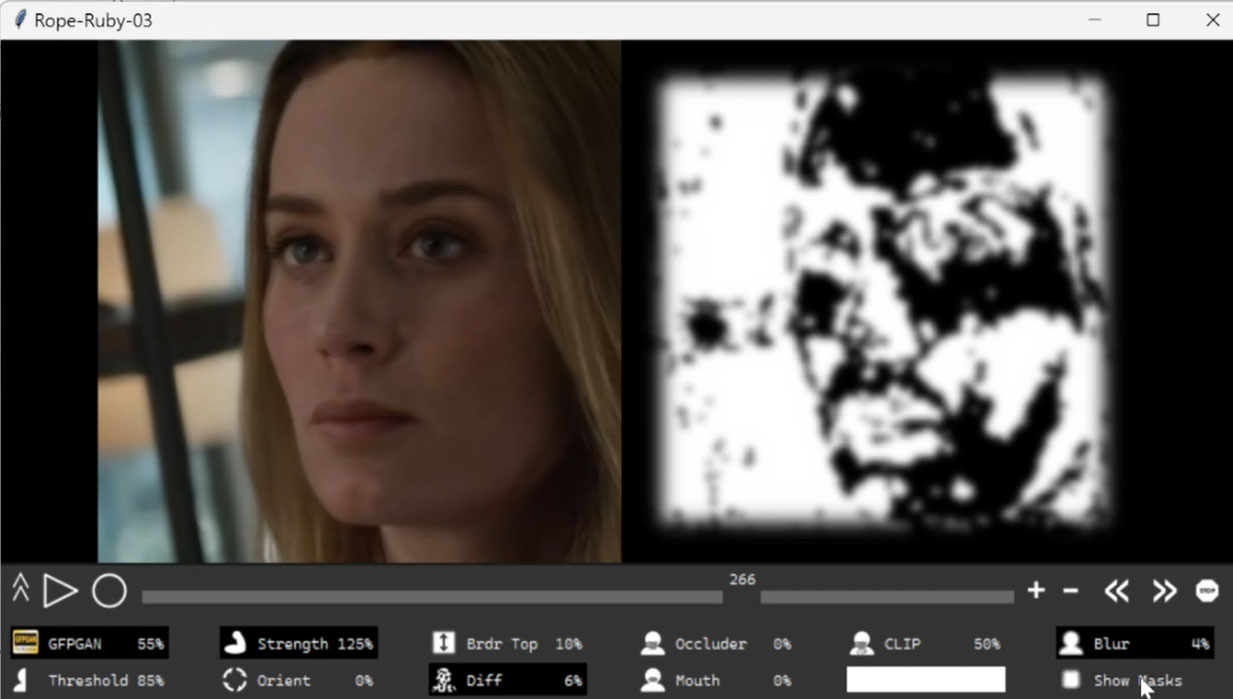
Task: Maximize the Rope-Ruby-03 window
Action: (x=1153, y=20)
